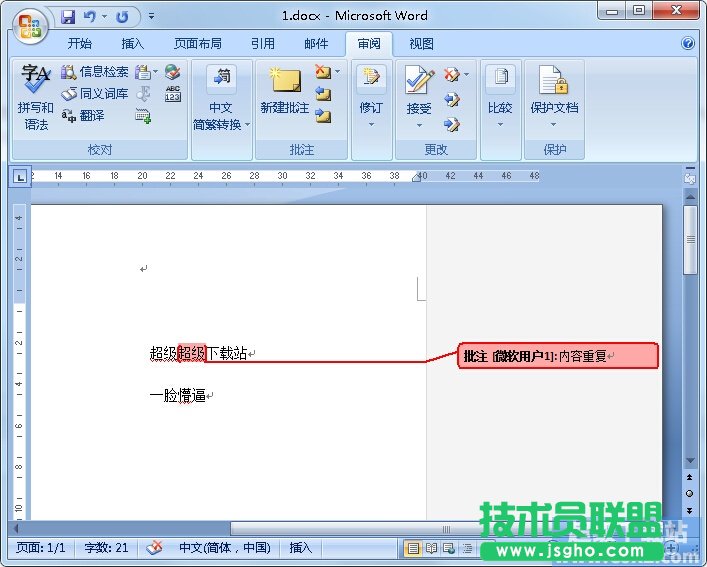
Task: Switch to Print Layout view in status bar
Action: pos(413,548)
